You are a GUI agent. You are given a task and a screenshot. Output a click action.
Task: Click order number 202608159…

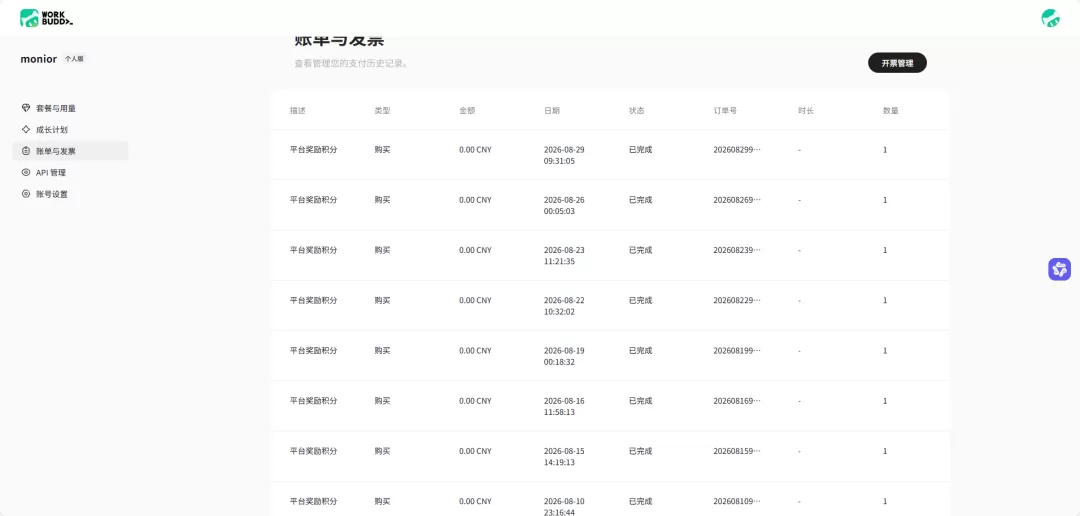tap(737, 451)
